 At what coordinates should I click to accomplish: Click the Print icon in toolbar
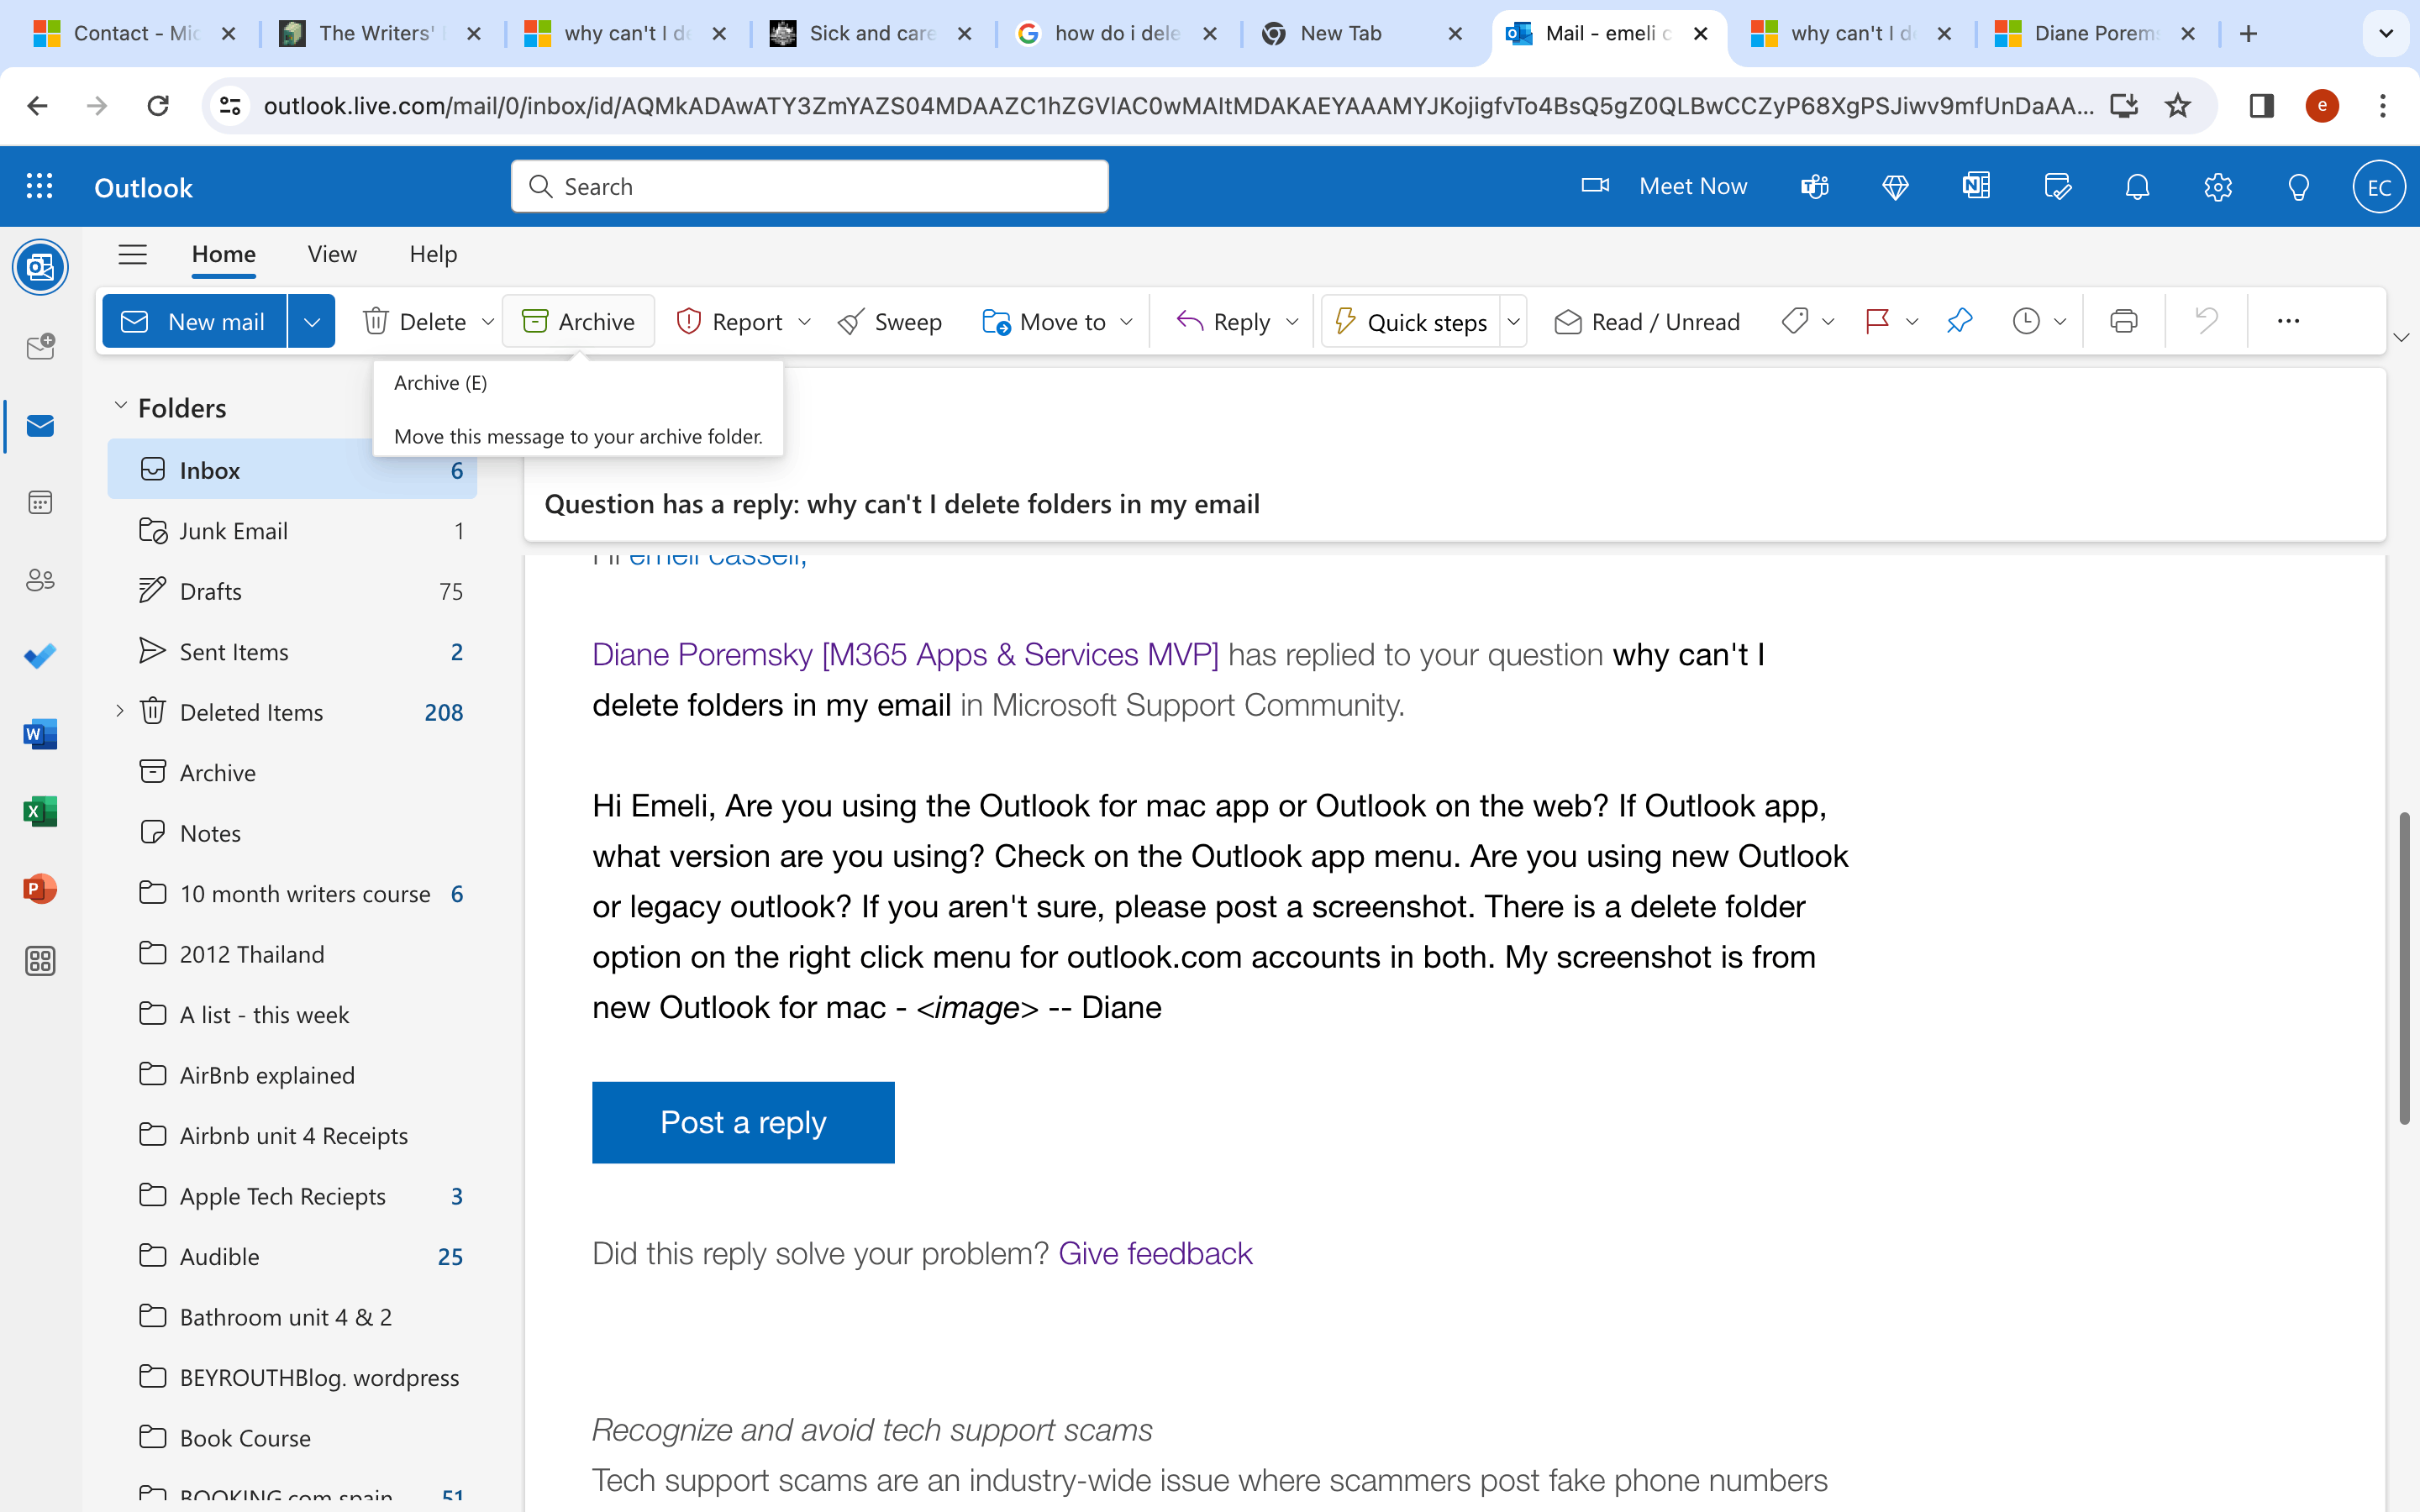point(2123,321)
